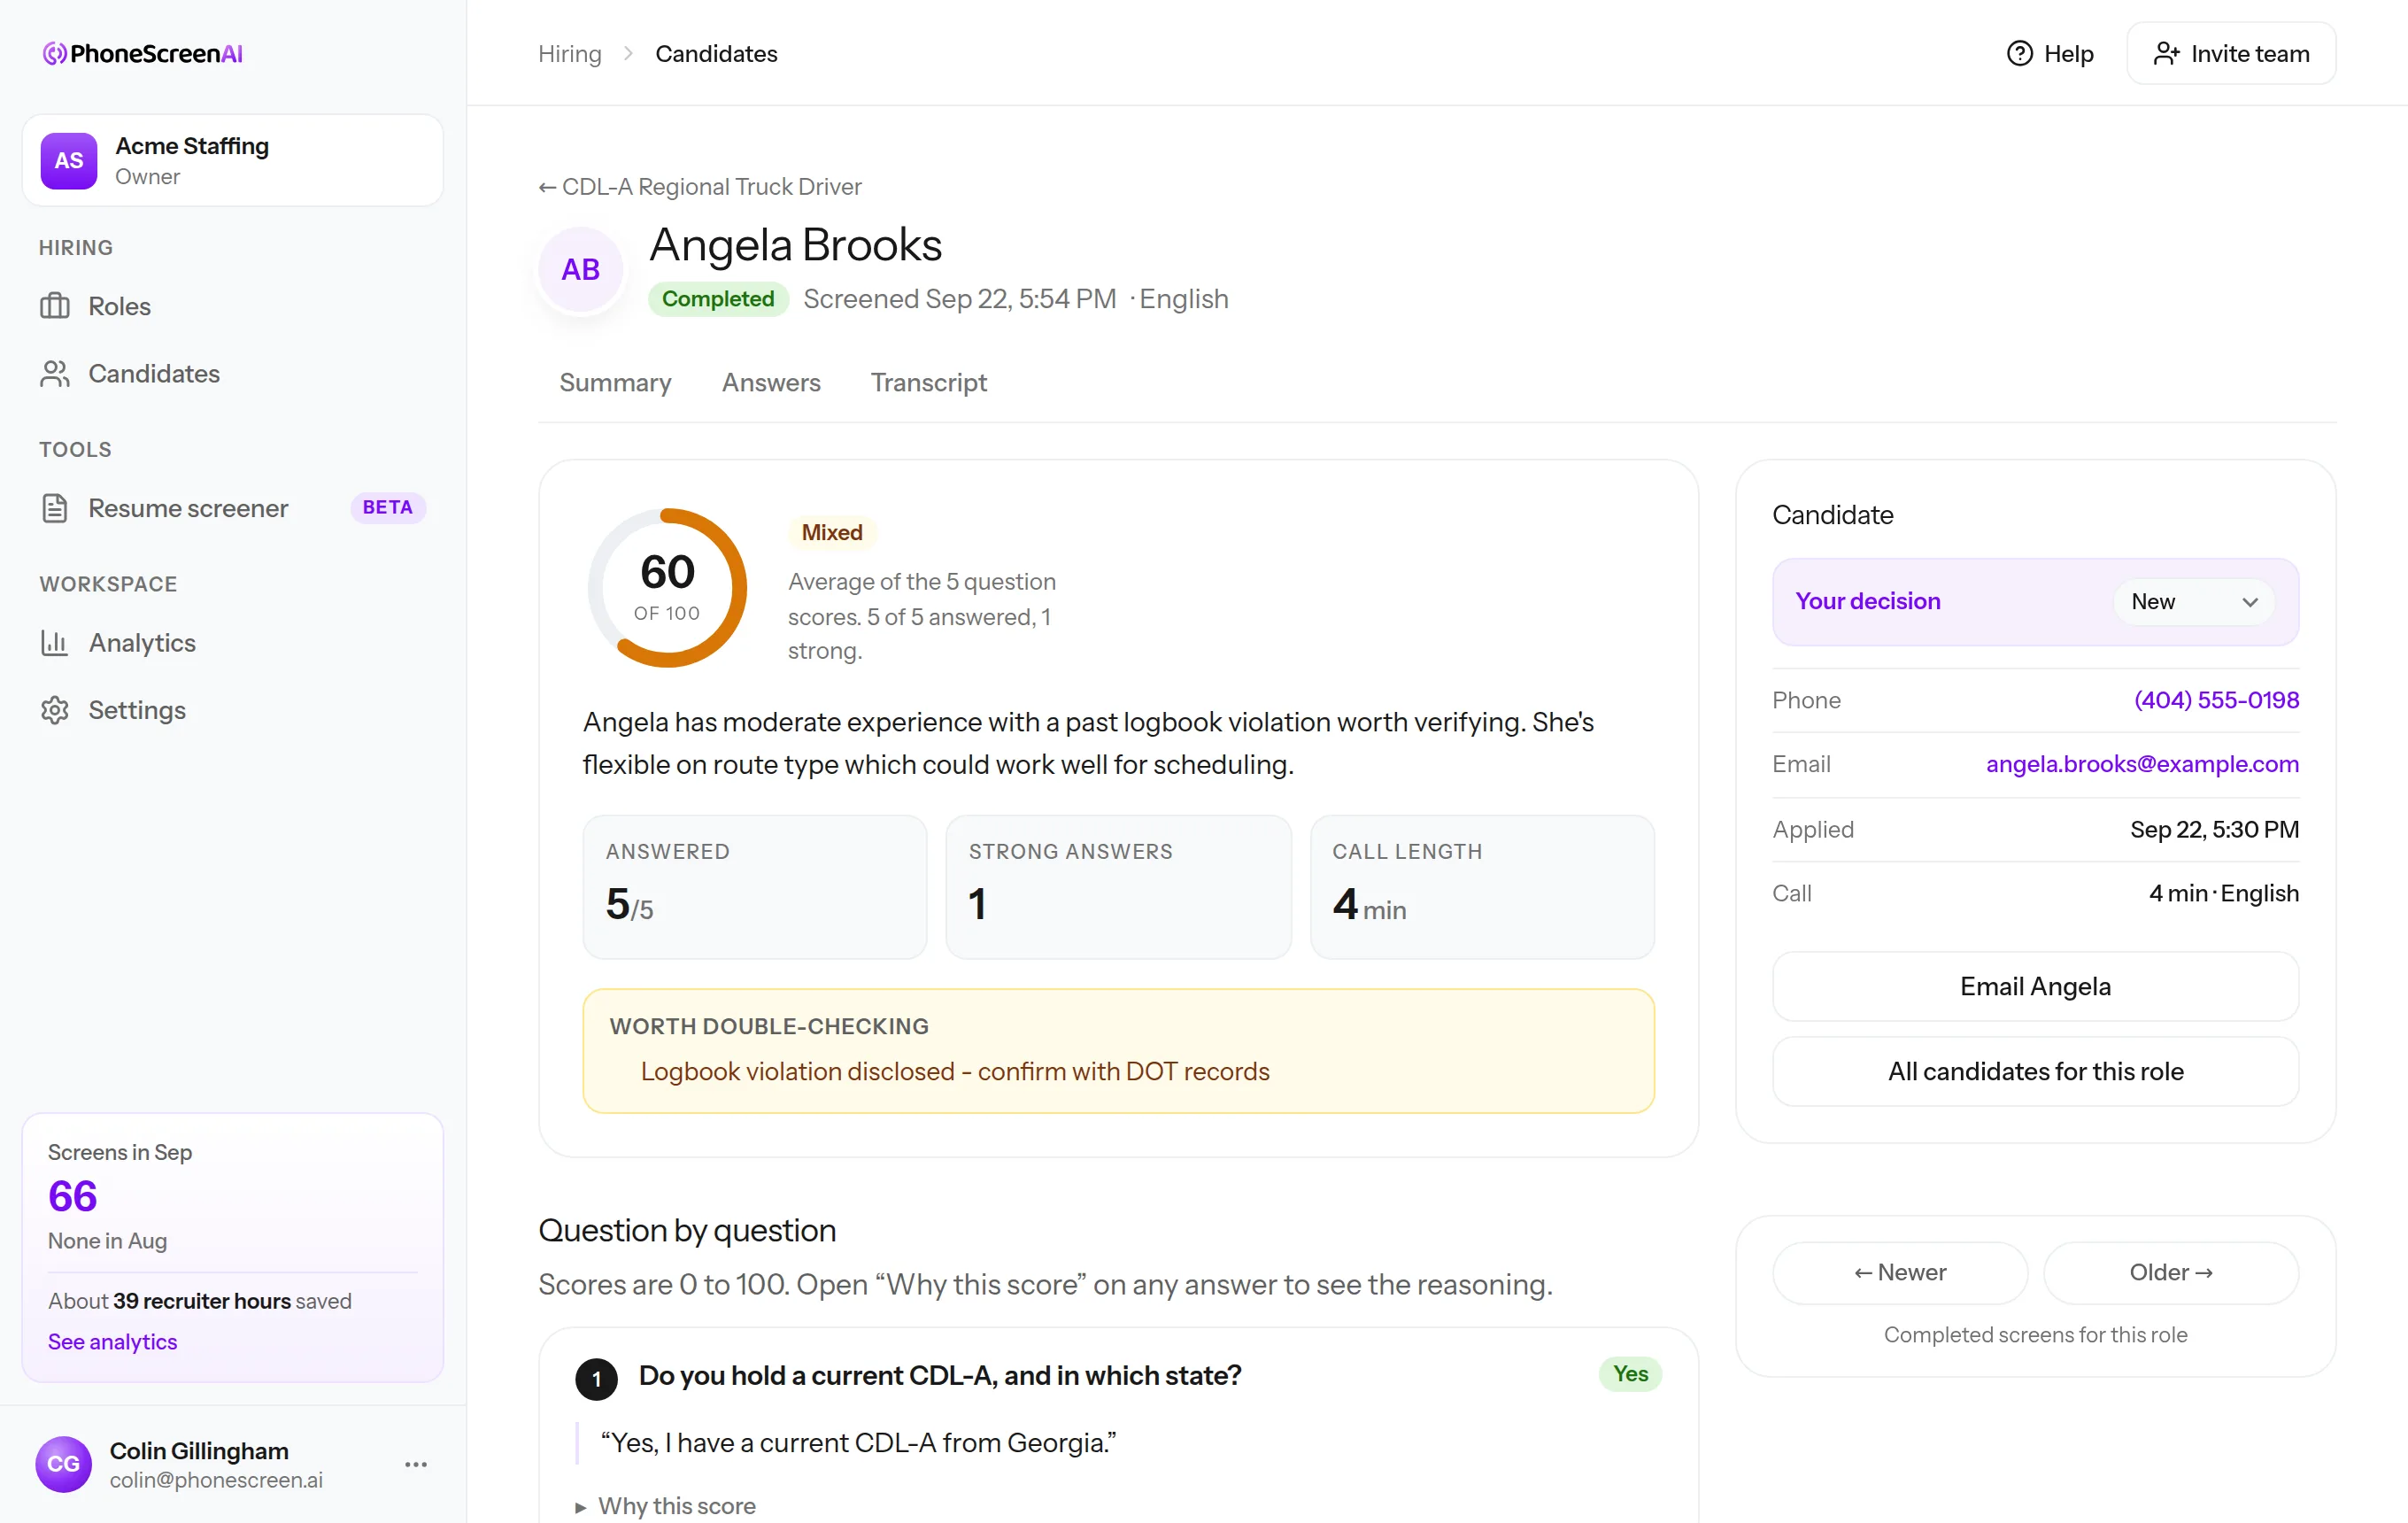The width and height of the screenshot is (2408, 1523).
Task: Open the three-dot menu beside Colin Gillingham
Action: tap(416, 1464)
